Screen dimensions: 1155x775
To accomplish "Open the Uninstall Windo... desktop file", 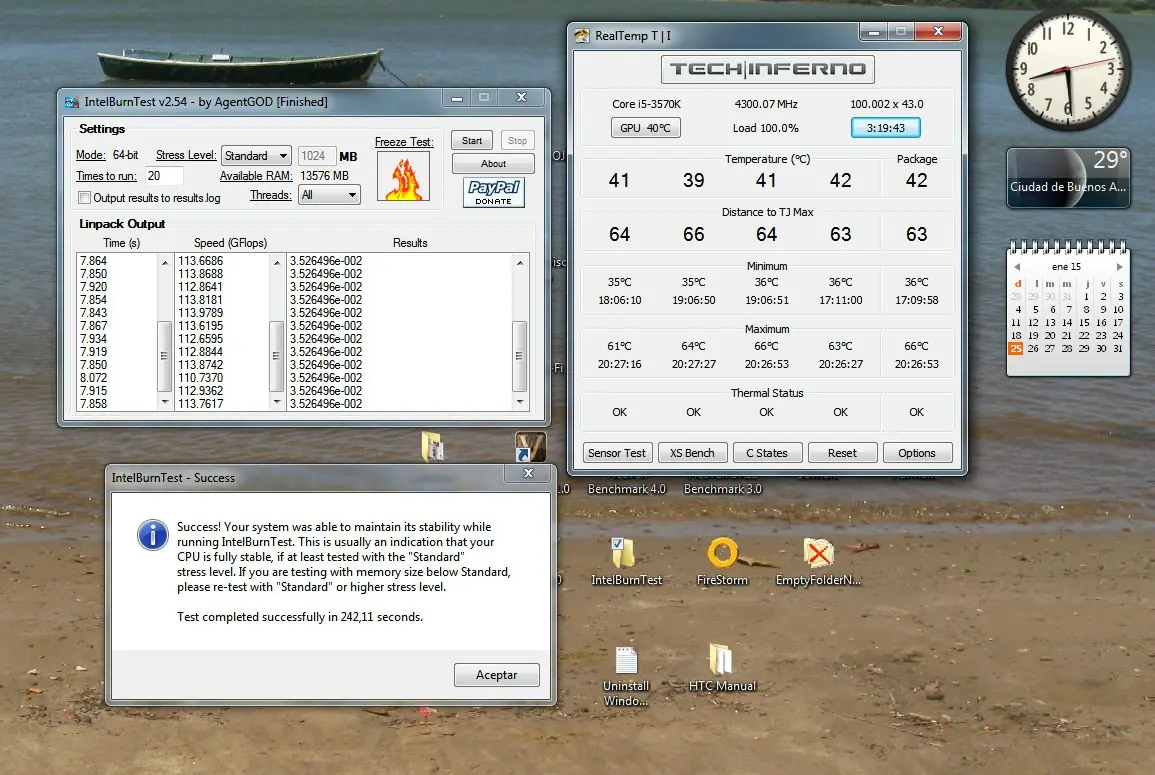I will click(x=625, y=660).
